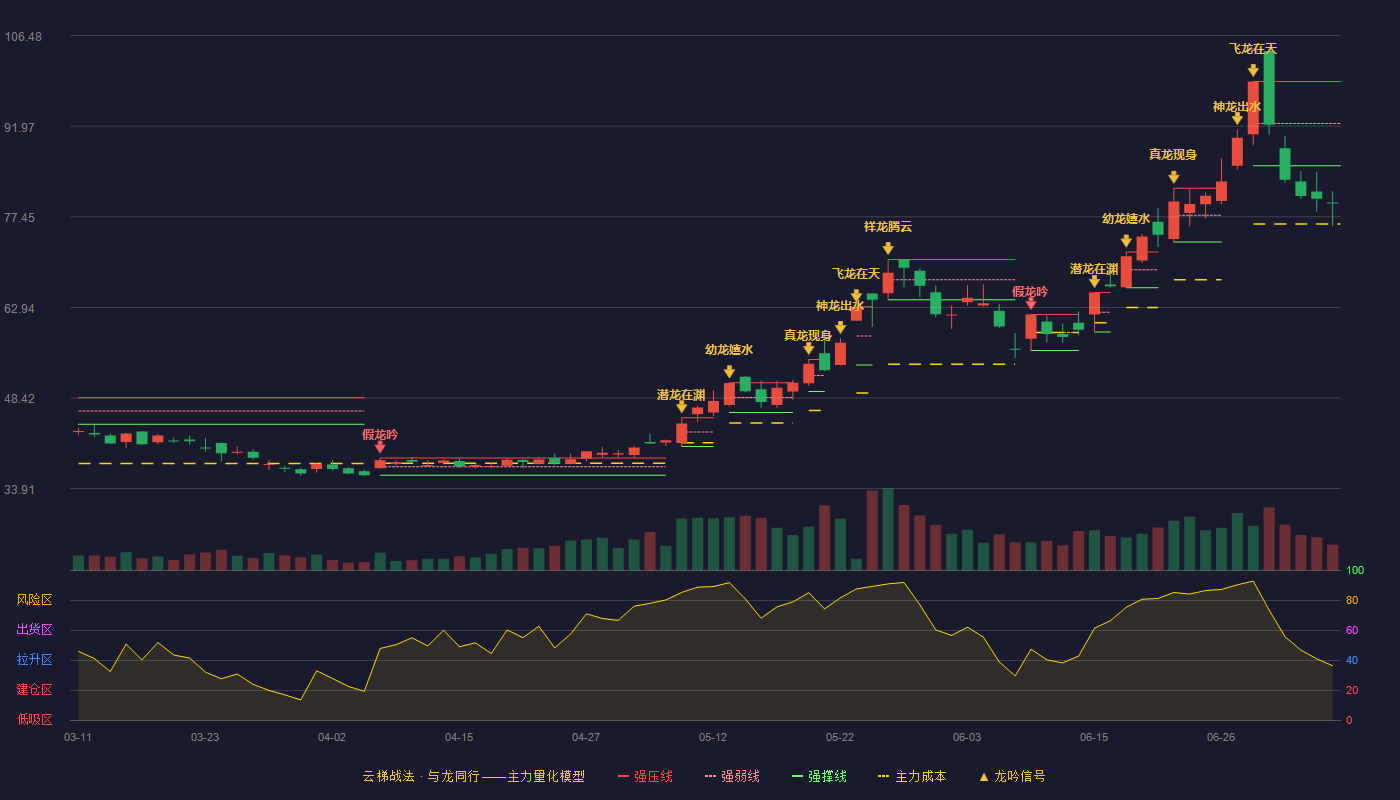Image resolution: width=1400 pixels, height=800 pixels.
Task: Click the 40 indicator scale label
Action: 1352,660
